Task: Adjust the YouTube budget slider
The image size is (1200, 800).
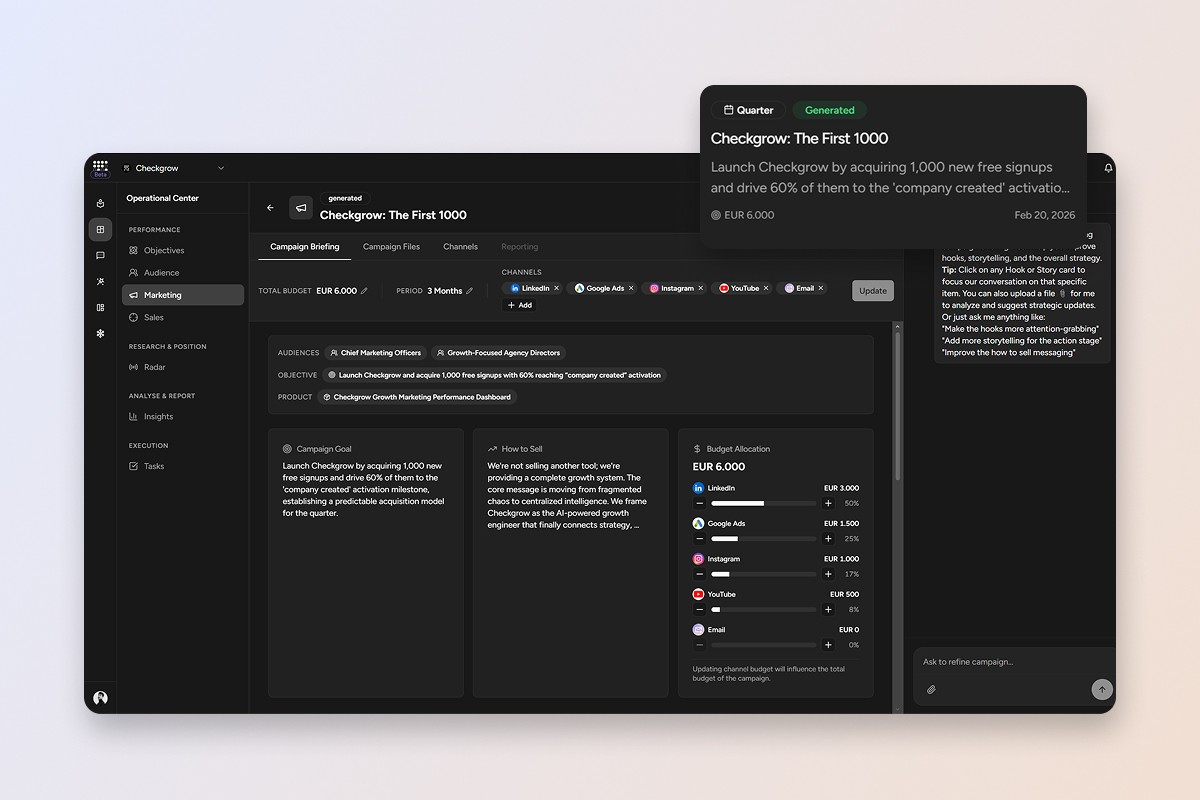Action: tap(763, 609)
